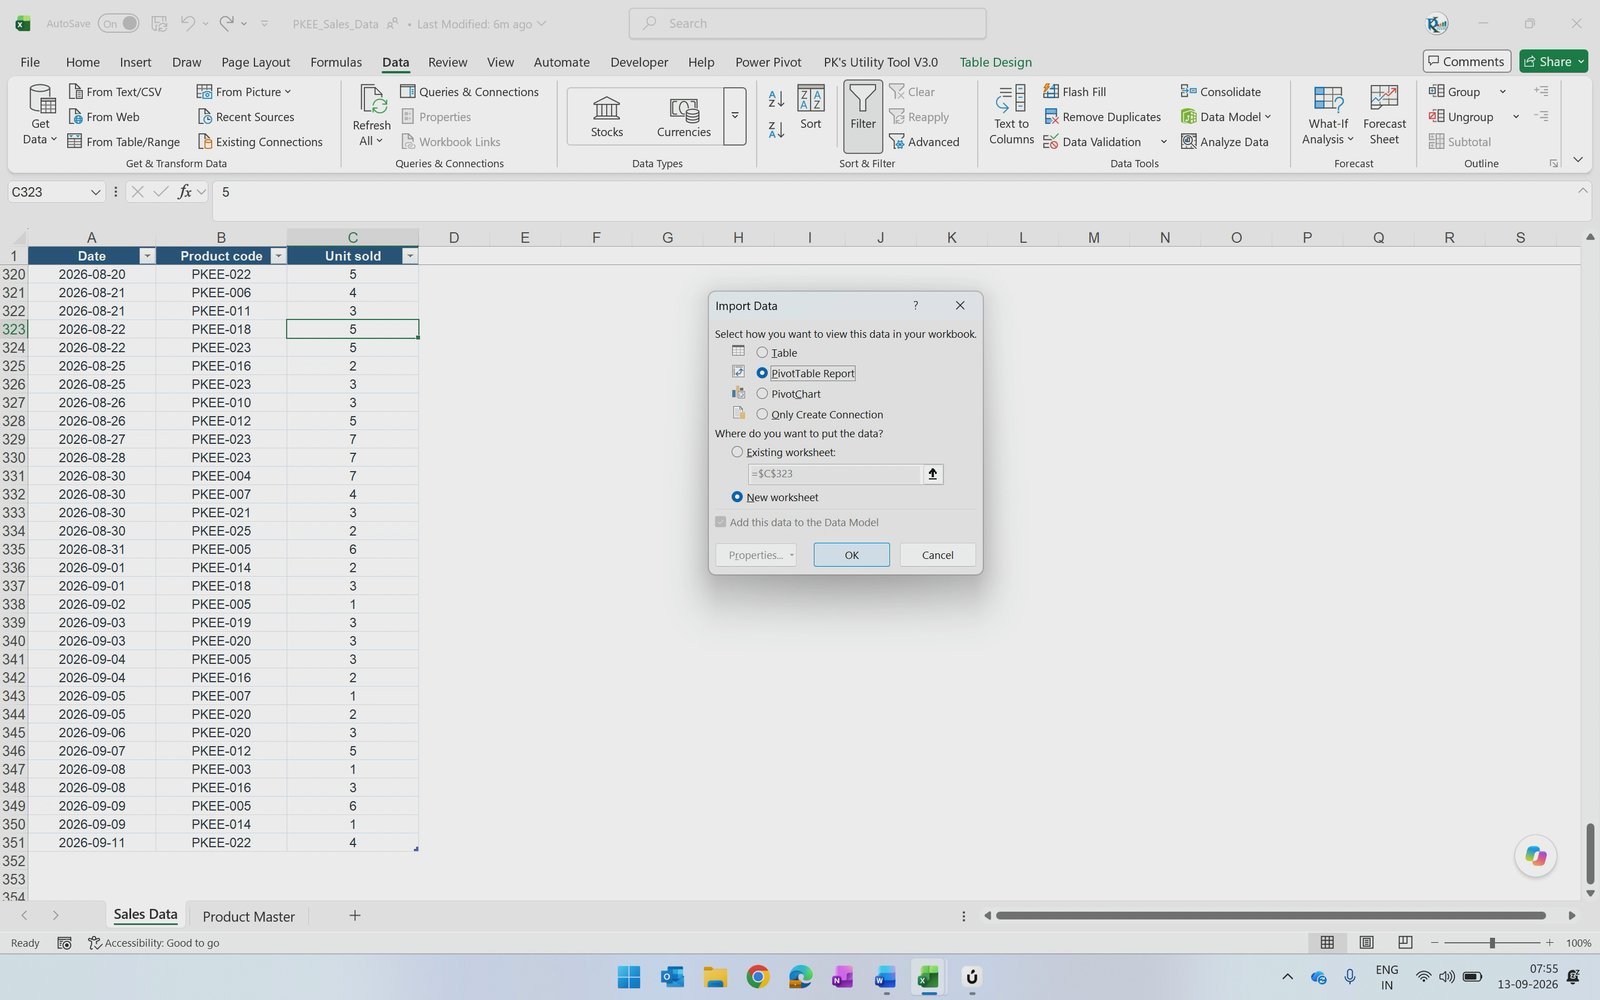Select the PivotChart radio option
The width and height of the screenshot is (1600, 1000).
click(x=762, y=393)
